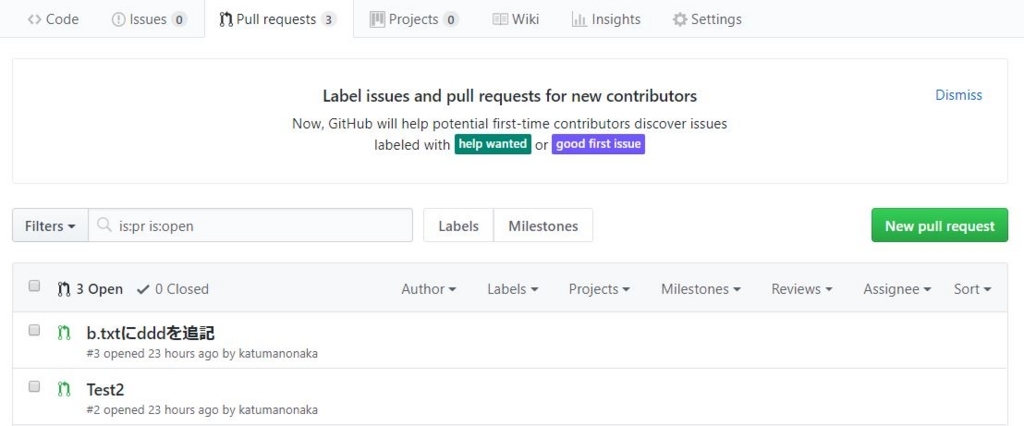Click the Projects board icon
1024x426 pixels.
click(377, 19)
